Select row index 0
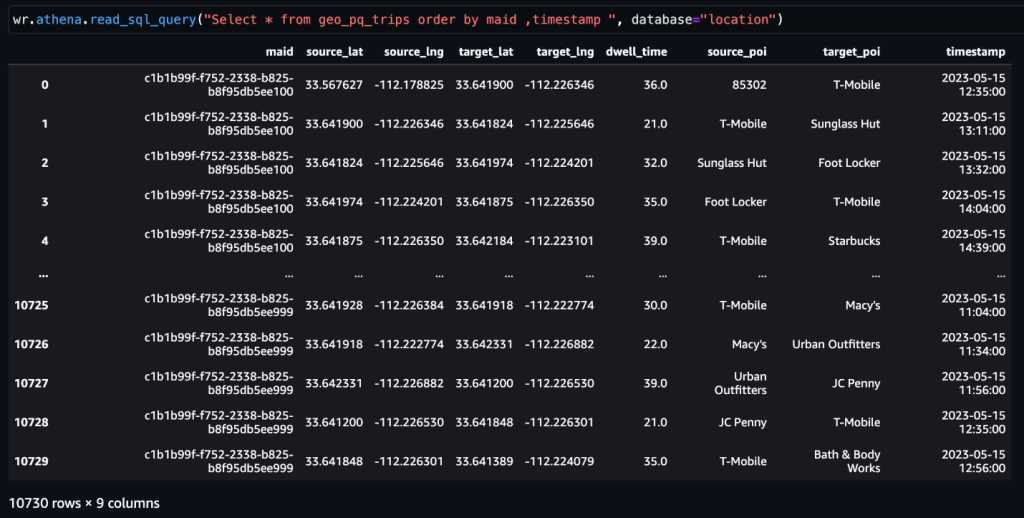Viewport: 1024px width, 518px height. click(x=44, y=84)
